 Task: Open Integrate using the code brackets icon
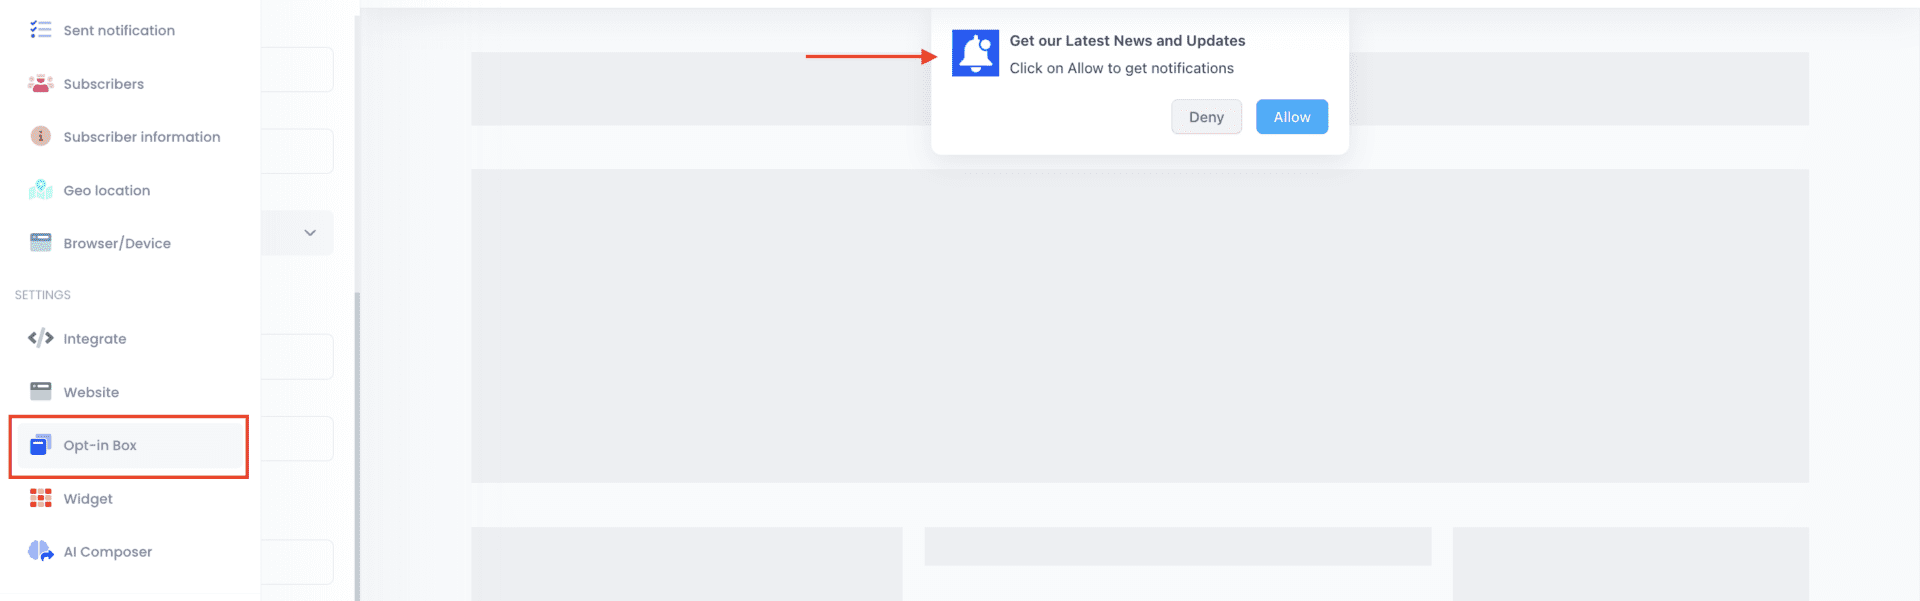(40, 339)
